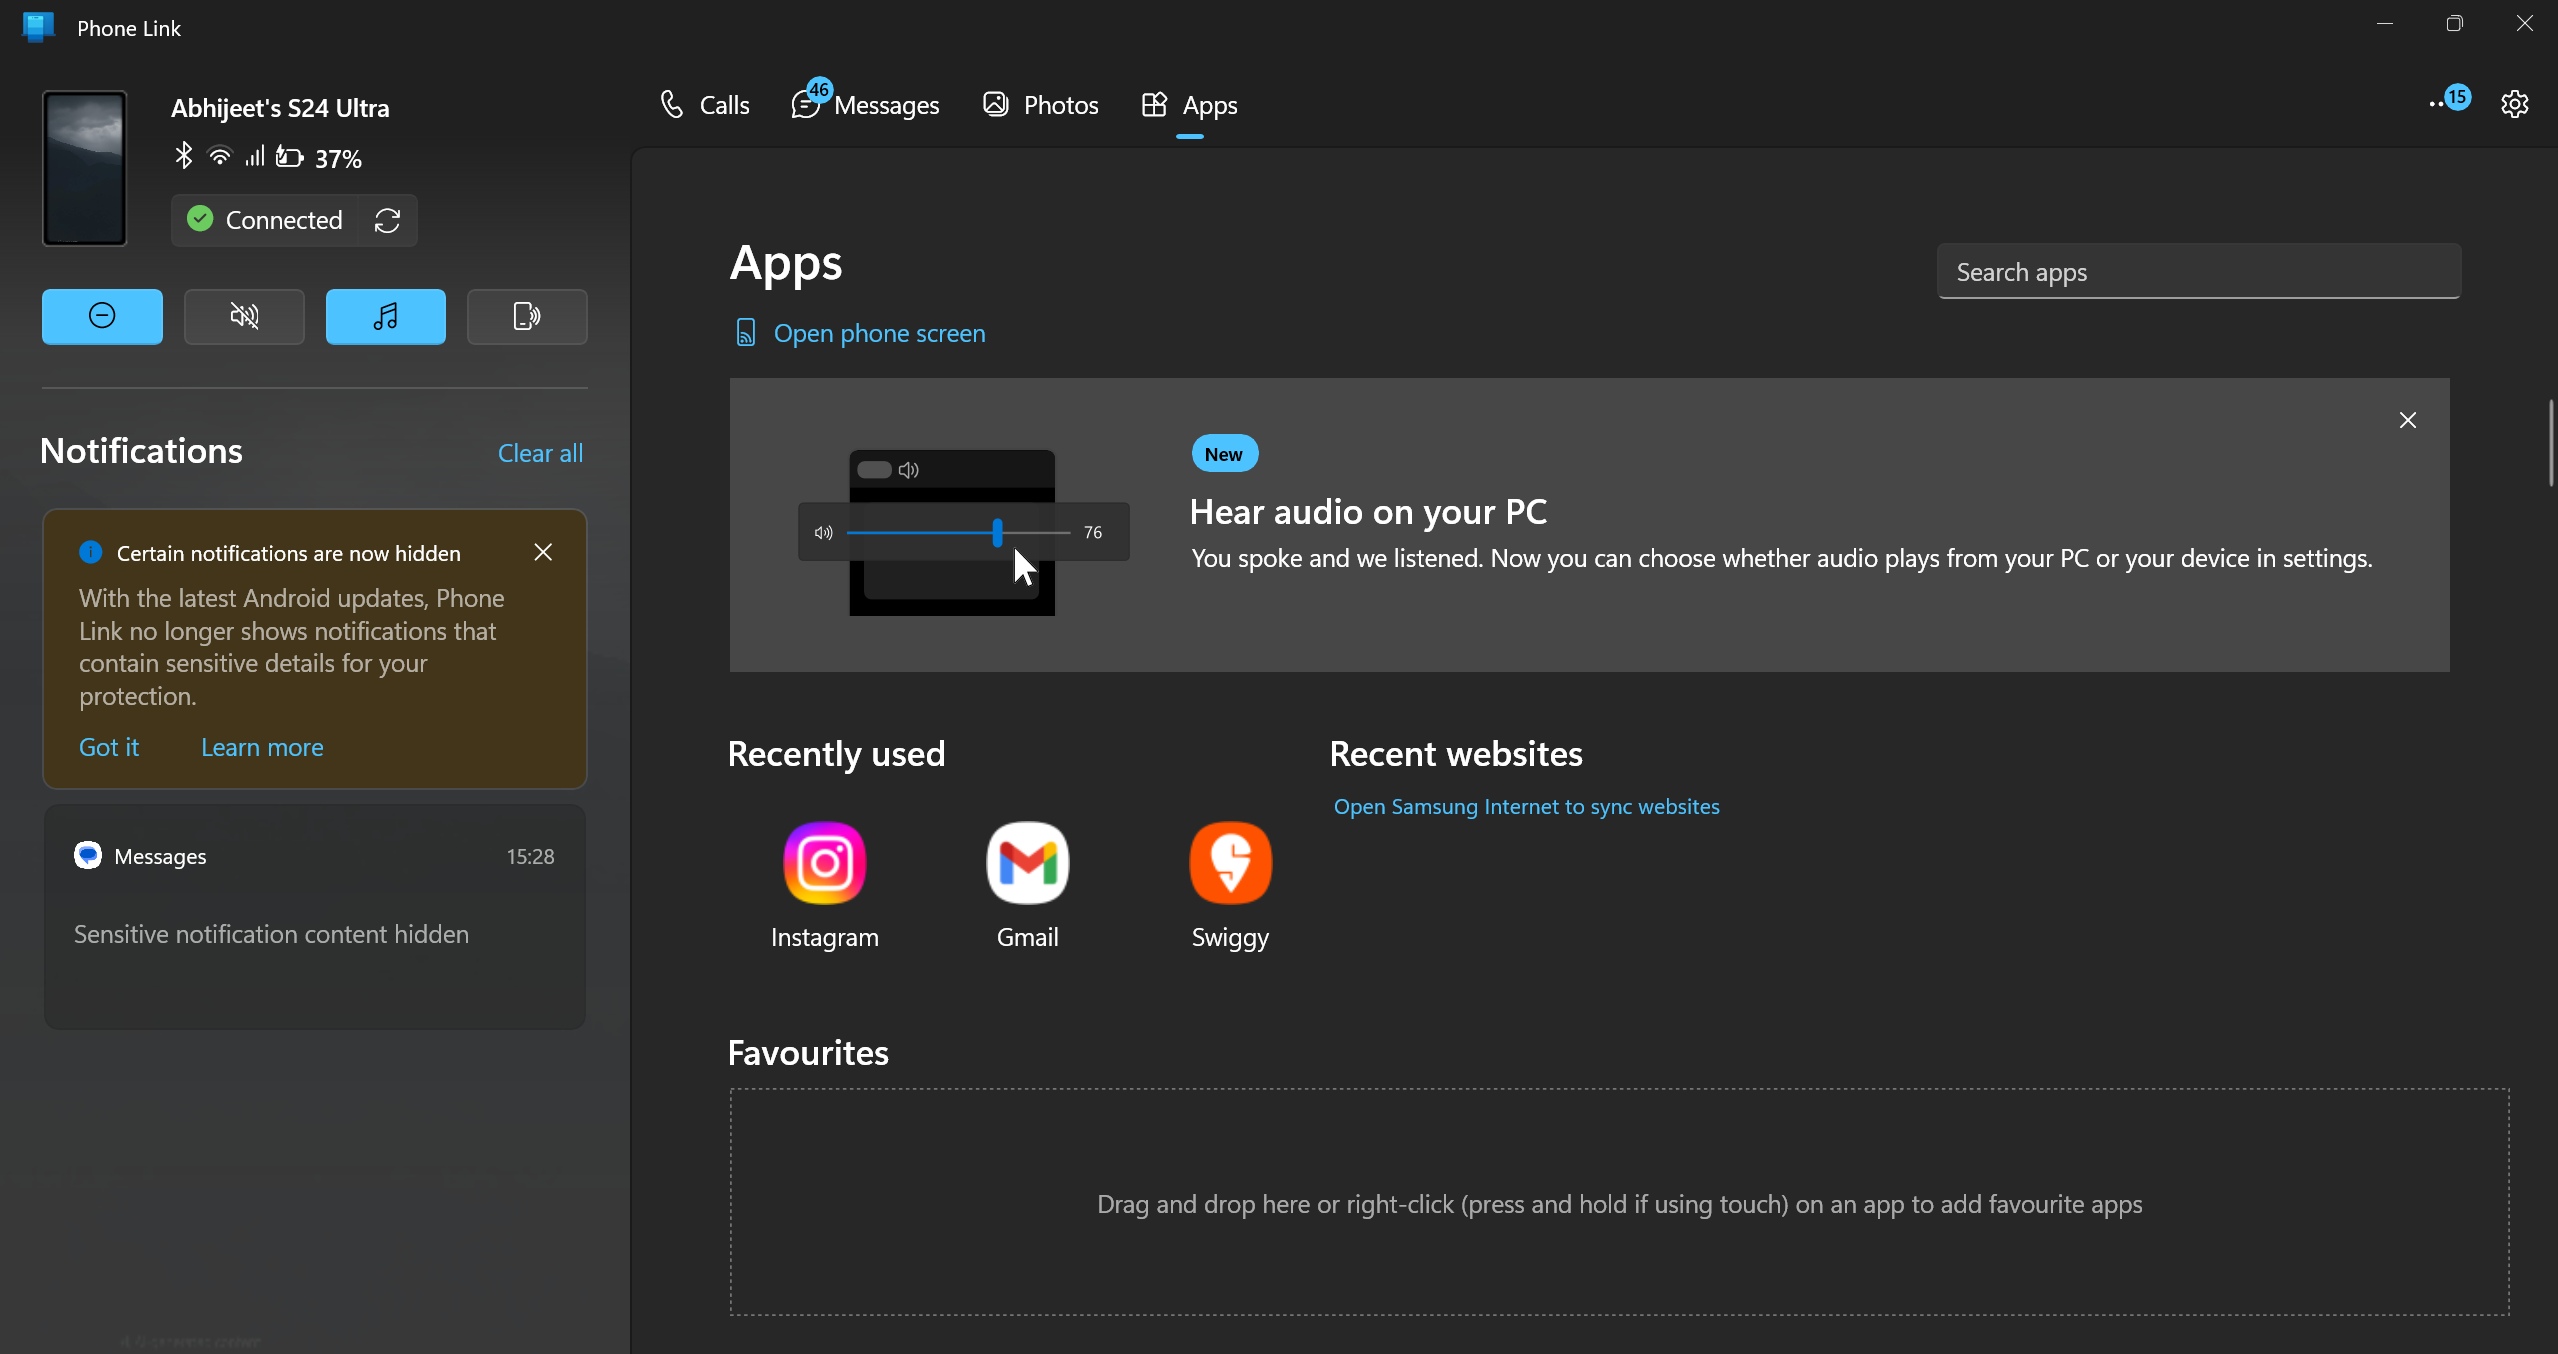The image size is (2558, 1354).
Task: Toggle phone mute sound button
Action: (x=244, y=317)
